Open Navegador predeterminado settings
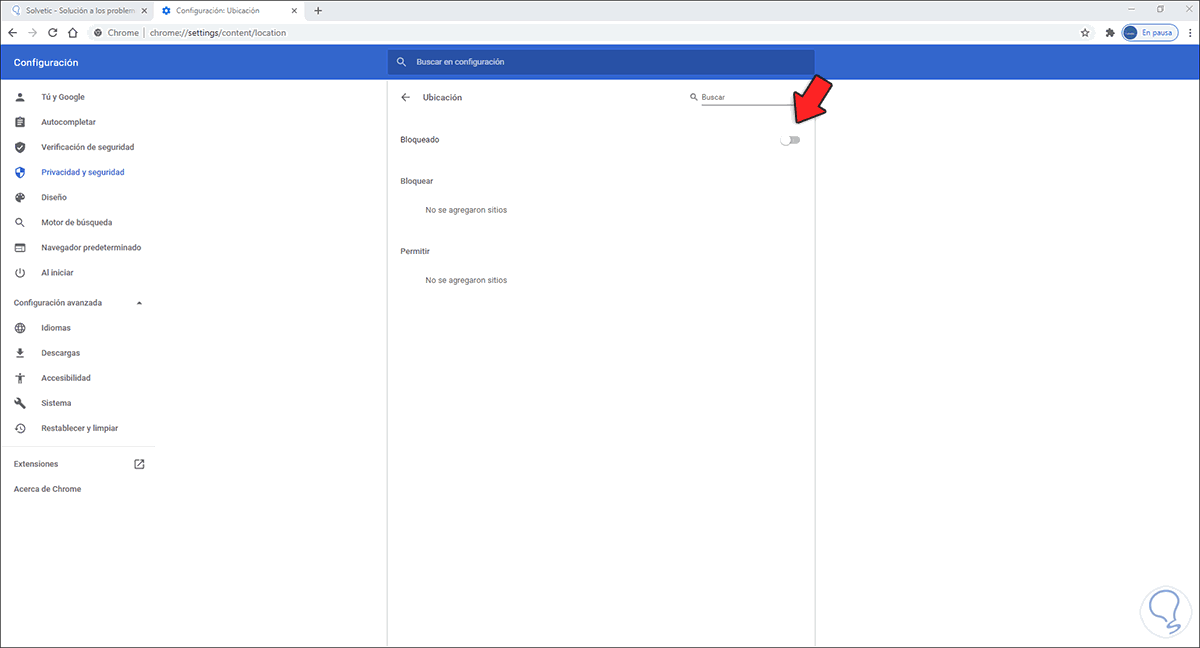The image size is (1200, 648). click(x=91, y=247)
